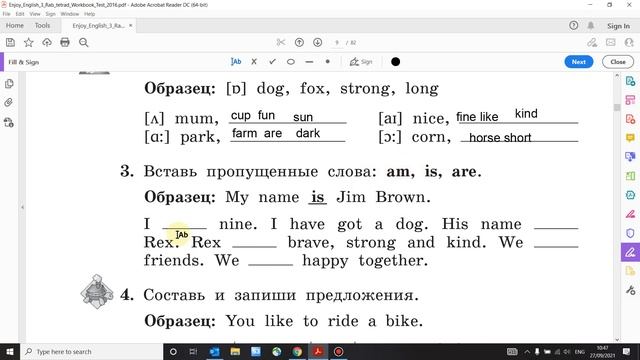Open the File menu

pyautogui.click(x=7, y=14)
